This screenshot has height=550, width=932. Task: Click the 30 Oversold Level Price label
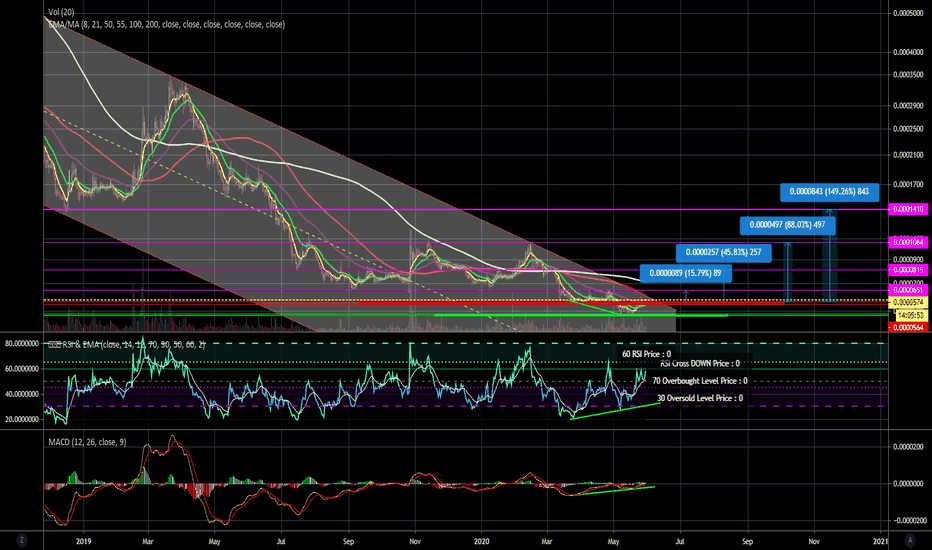[x=700, y=398]
